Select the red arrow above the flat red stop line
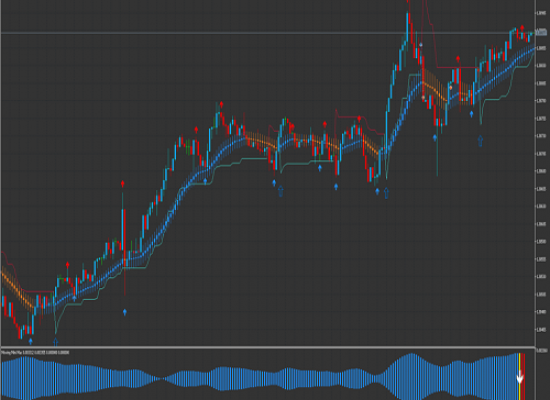550x400 pixels. tap(458, 58)
